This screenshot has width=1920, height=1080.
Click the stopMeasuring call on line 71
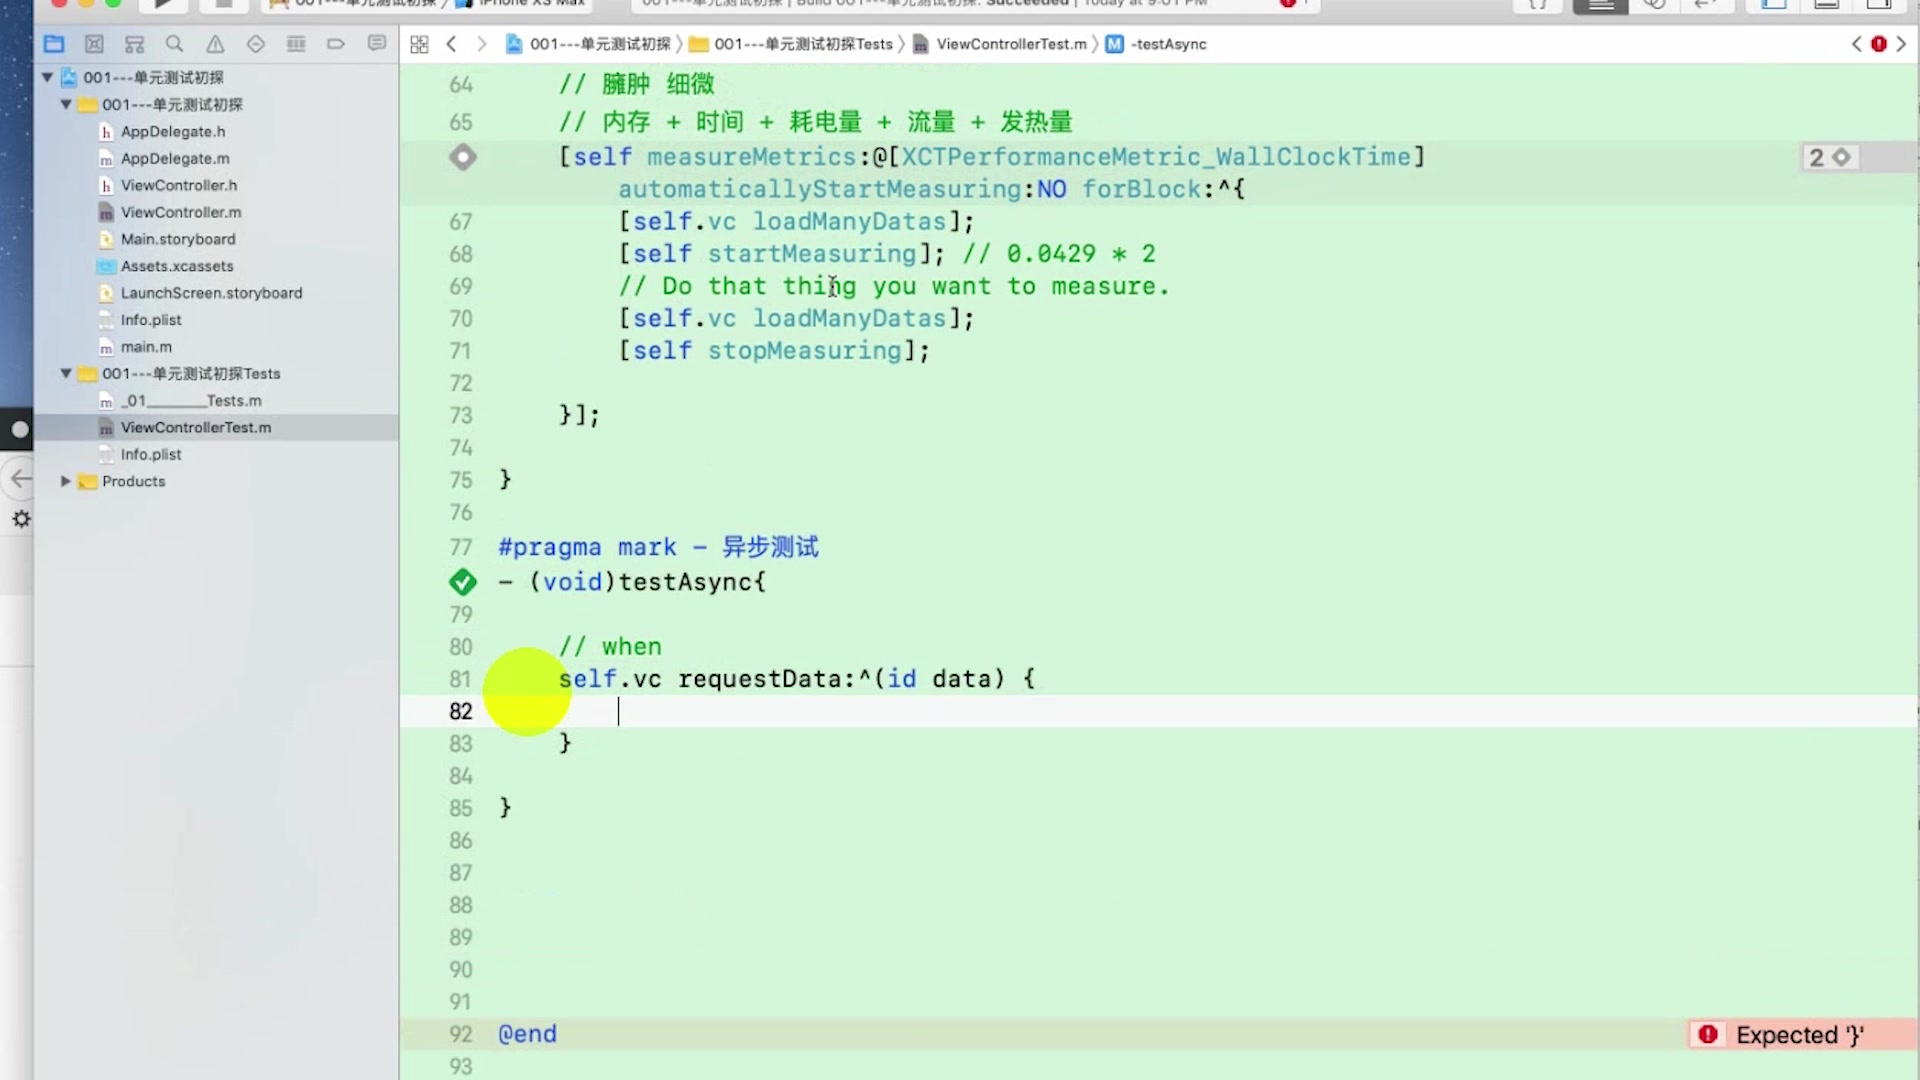(x=805, y=351)
